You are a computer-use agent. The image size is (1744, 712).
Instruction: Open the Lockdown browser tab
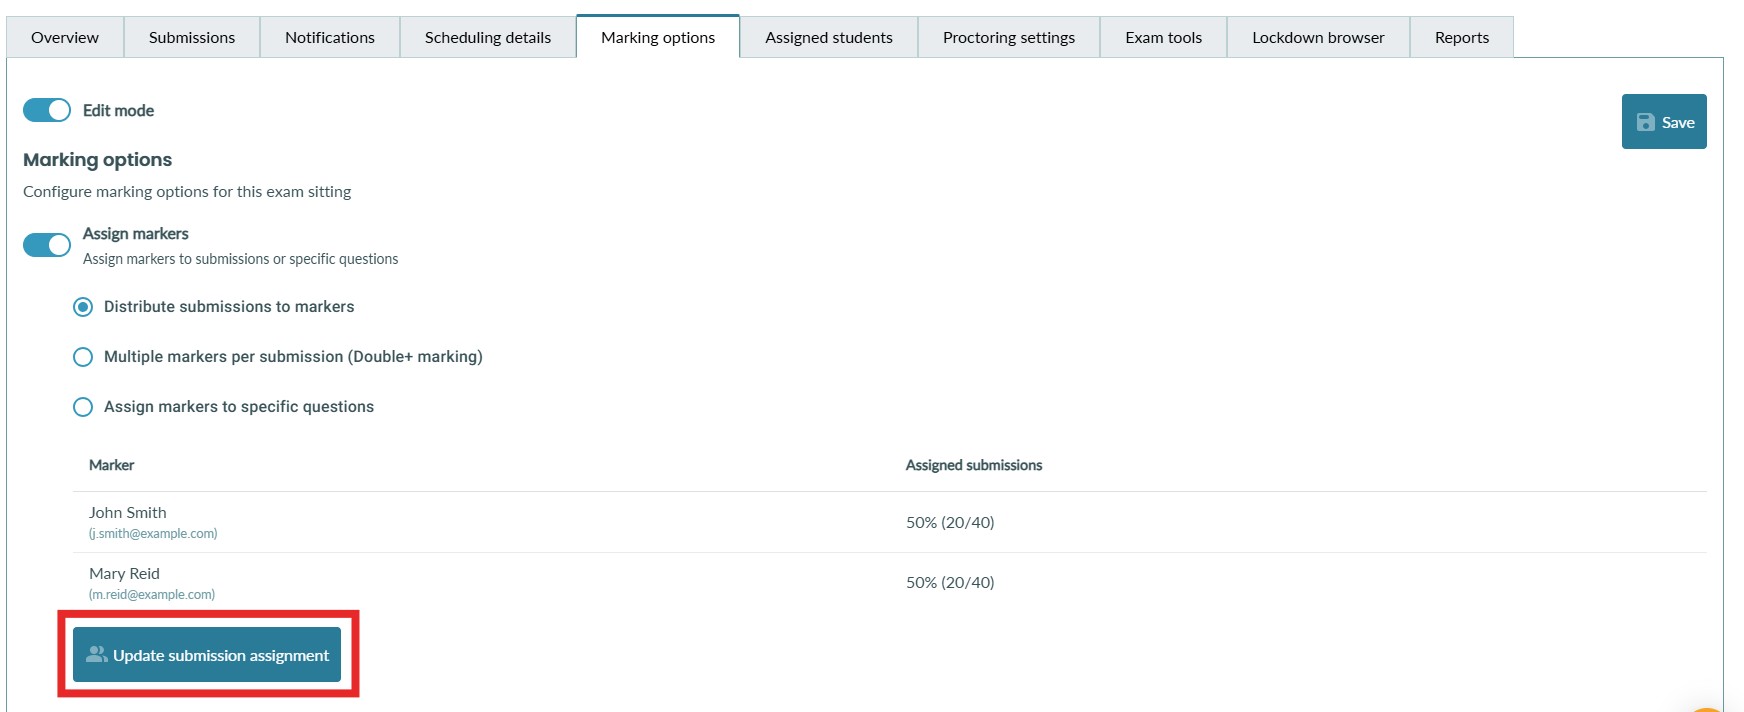tap(1318, 38)
